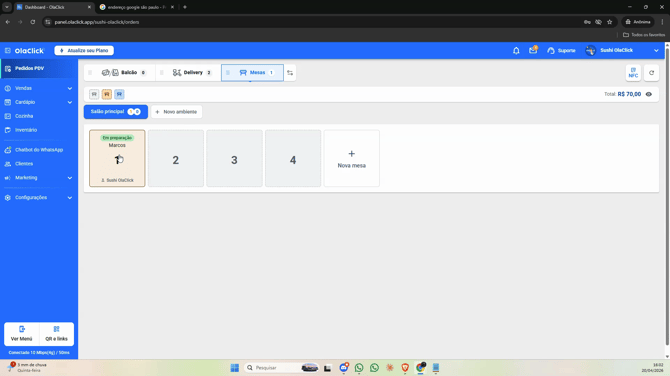This screenshot has width=670, height=376.
Task: Click the Cardápio icon in the sidebar
Action: pyautogui.click(x=8, y=102)
